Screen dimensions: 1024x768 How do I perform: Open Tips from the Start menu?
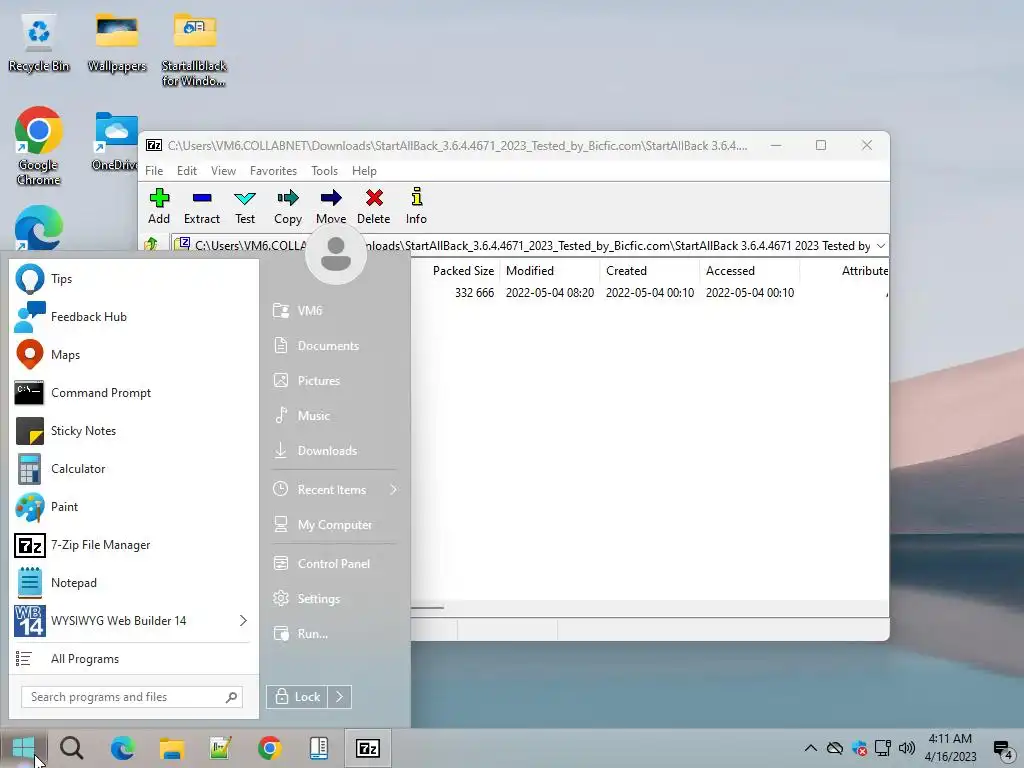(134, 279)
